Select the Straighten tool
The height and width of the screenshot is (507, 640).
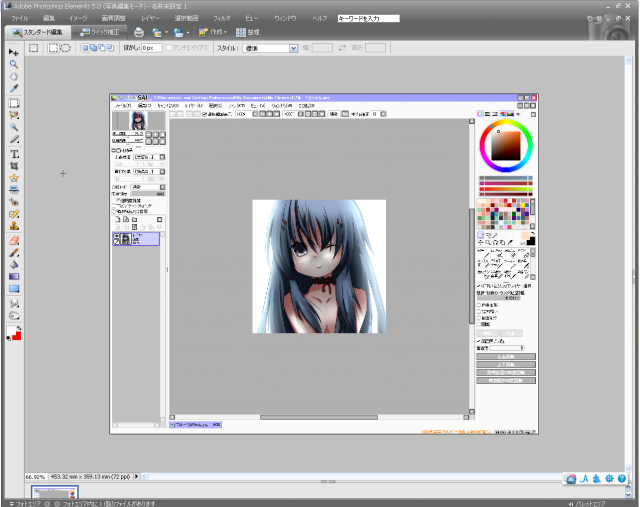pyautogui.click(x=14, y=190)
